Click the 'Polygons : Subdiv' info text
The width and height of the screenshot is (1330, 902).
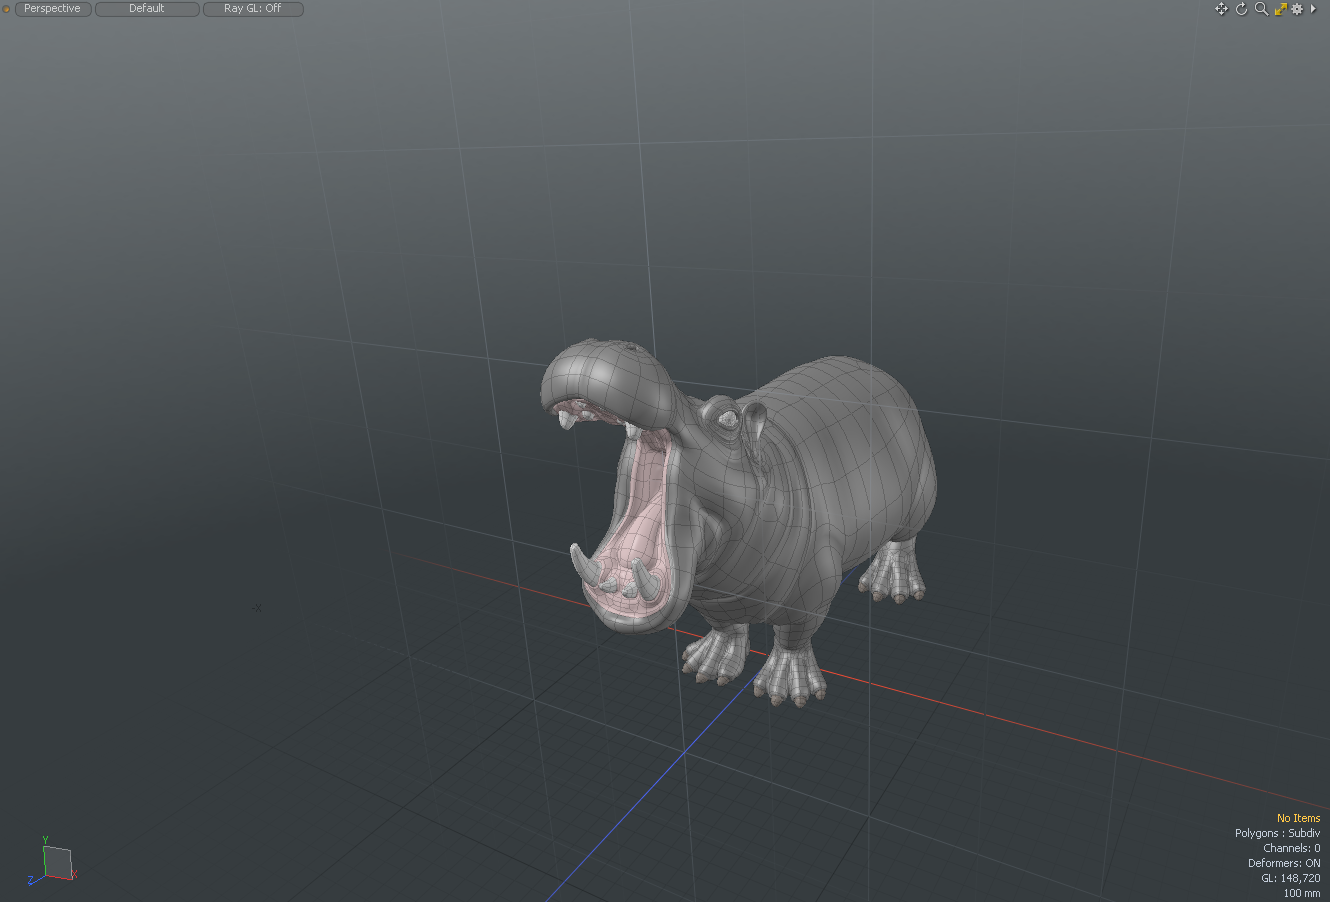[x=1277, y=833]
